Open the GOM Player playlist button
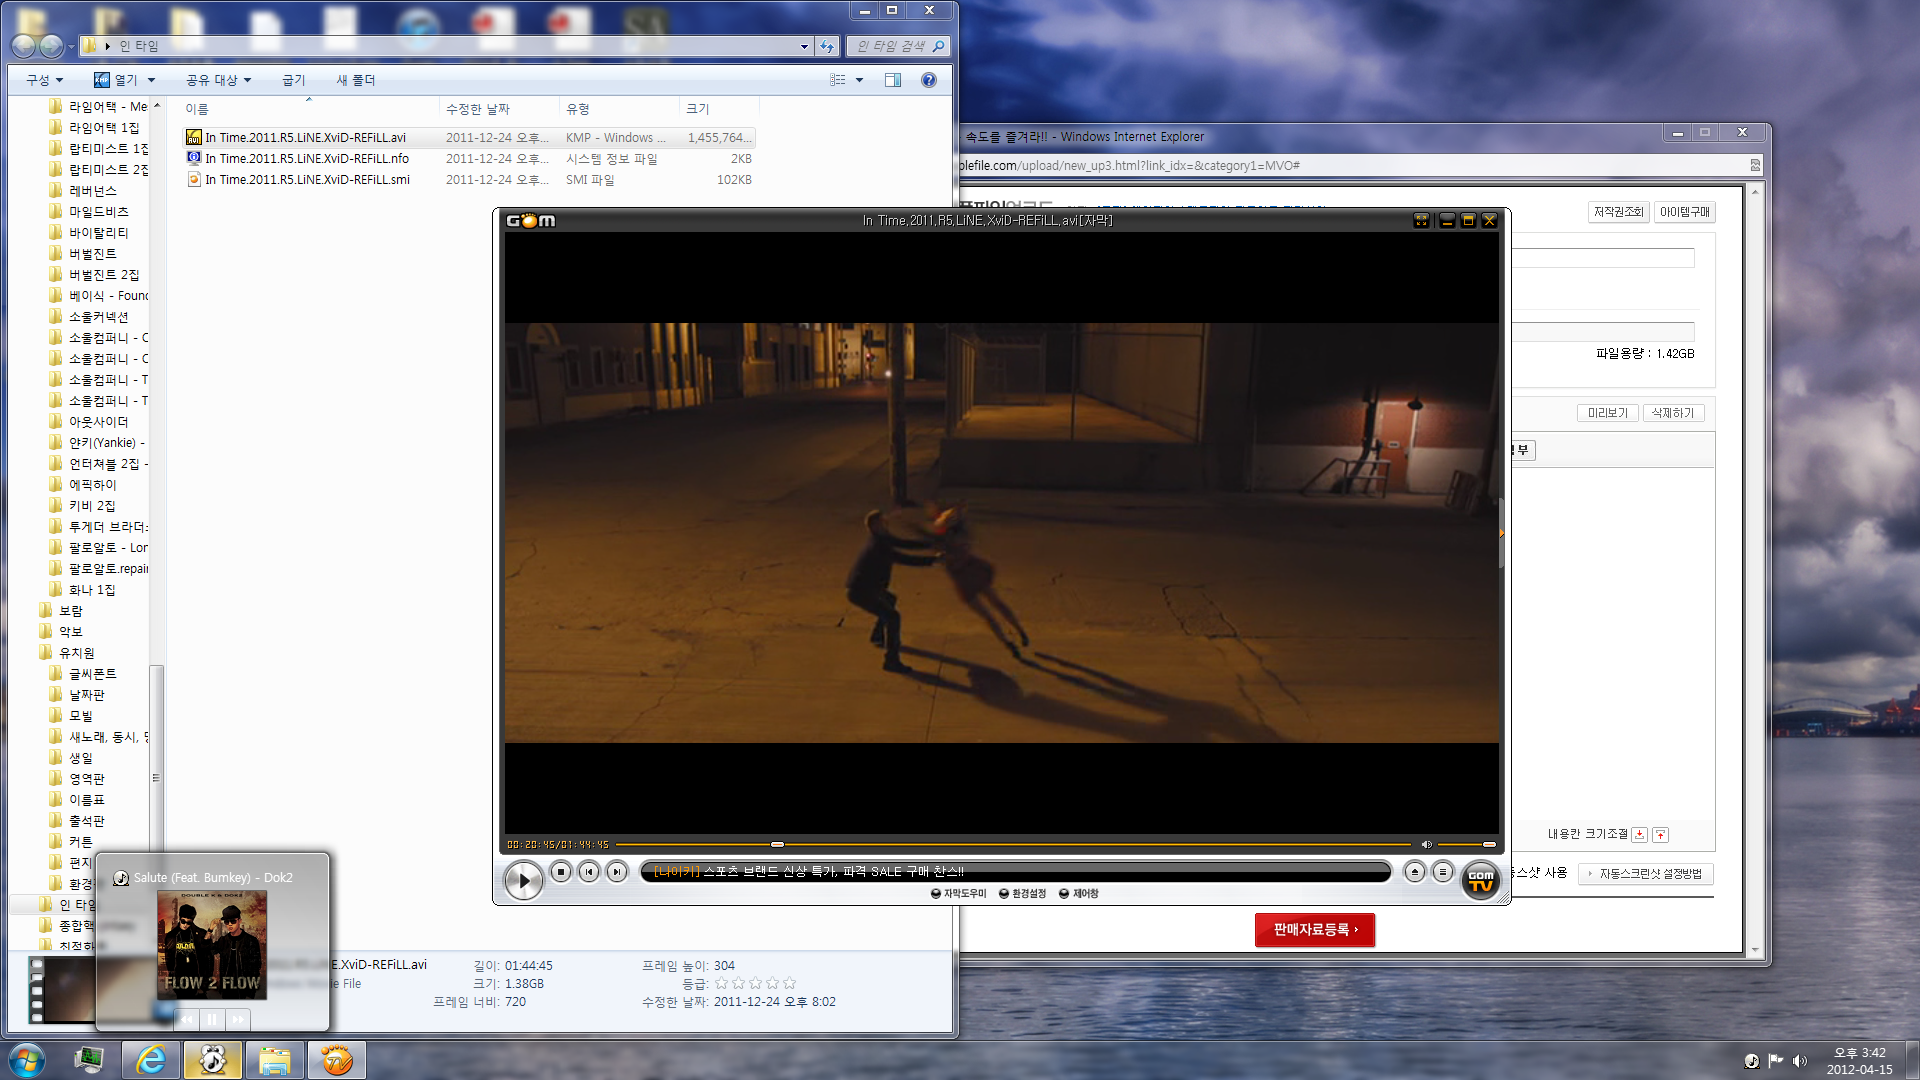The image size is (1920, 1080). point(1442,872)
